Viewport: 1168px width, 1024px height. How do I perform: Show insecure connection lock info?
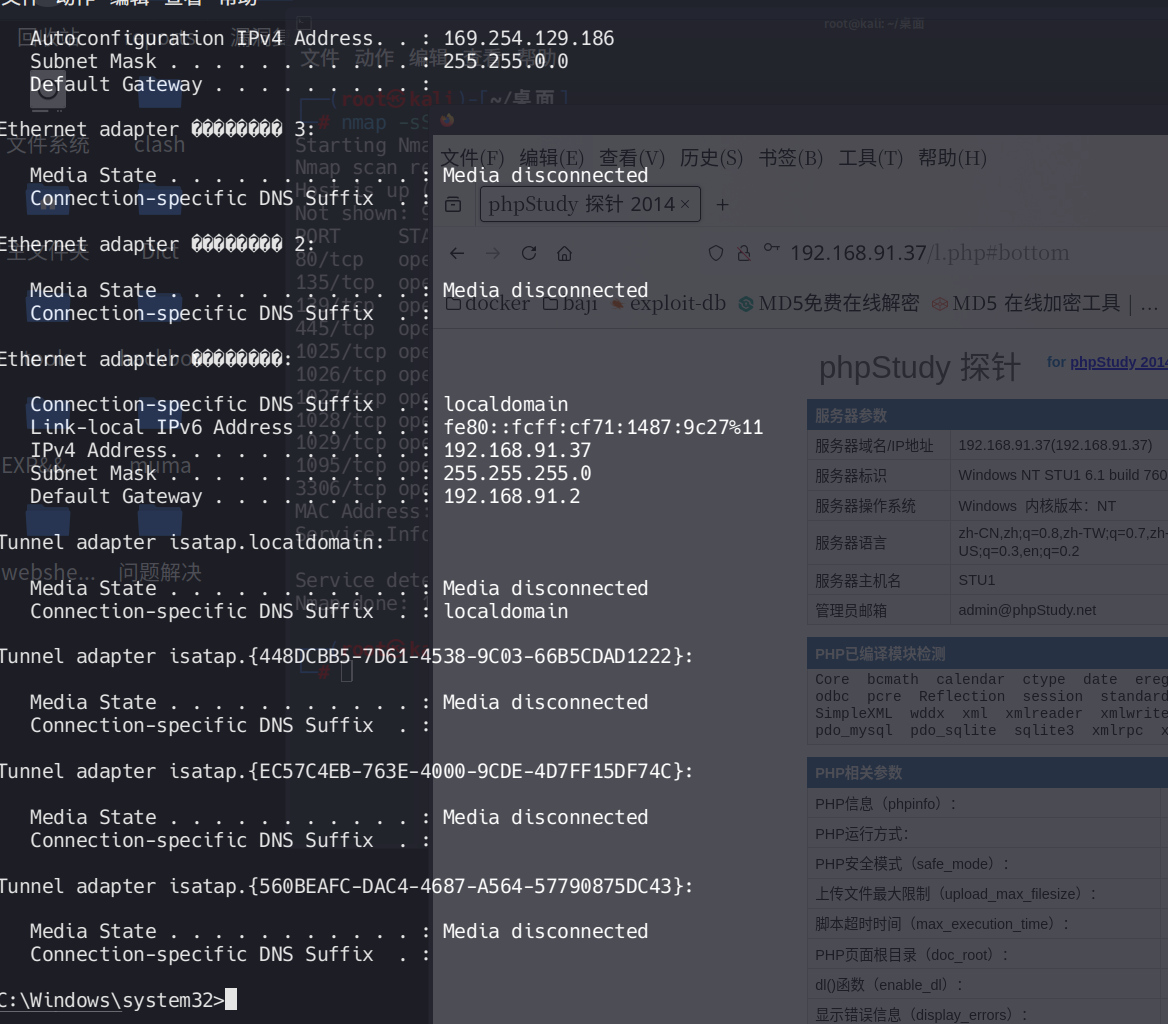pyautogui.click(x=743, y=253)
